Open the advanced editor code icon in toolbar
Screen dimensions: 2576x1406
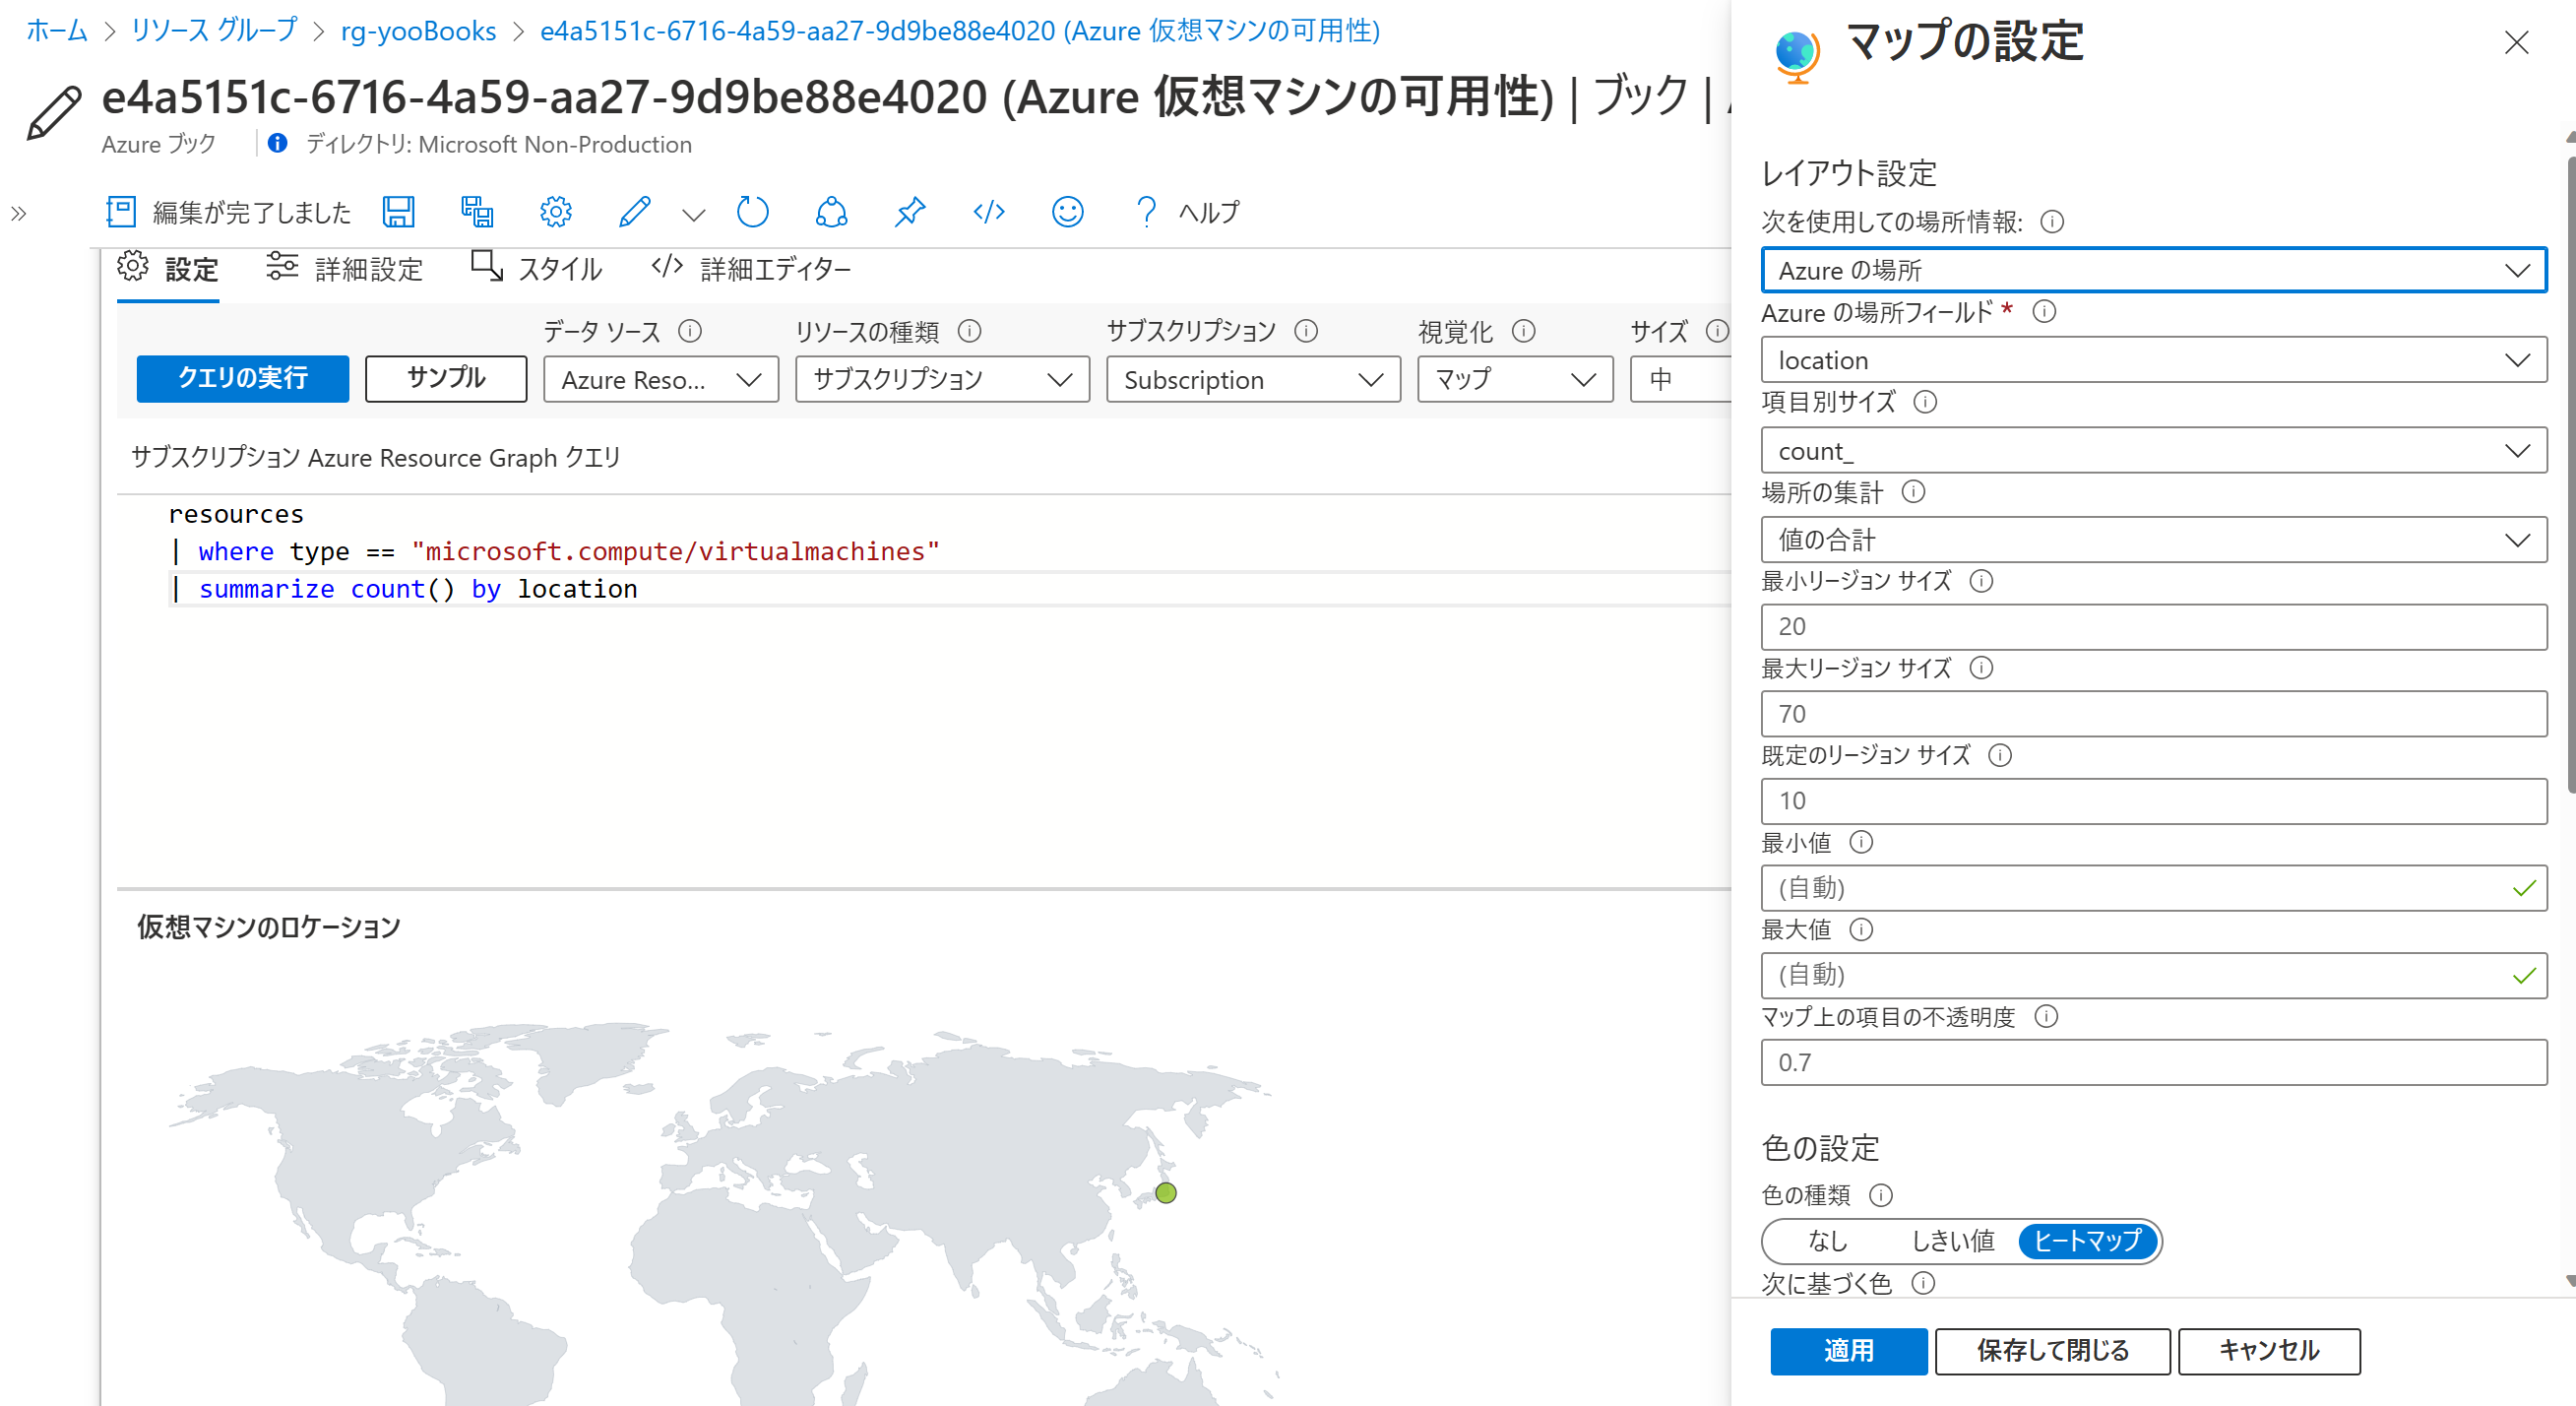pyautogui.click(x=988, y=212)
